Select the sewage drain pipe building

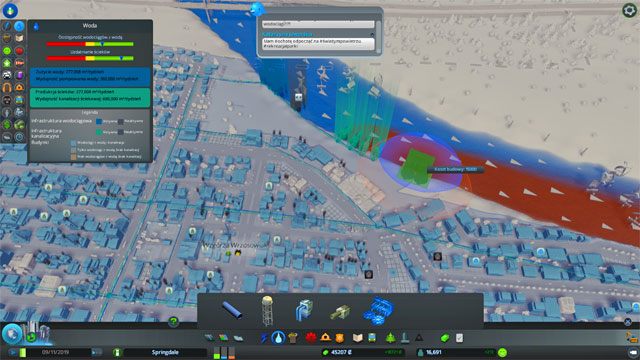340,312
